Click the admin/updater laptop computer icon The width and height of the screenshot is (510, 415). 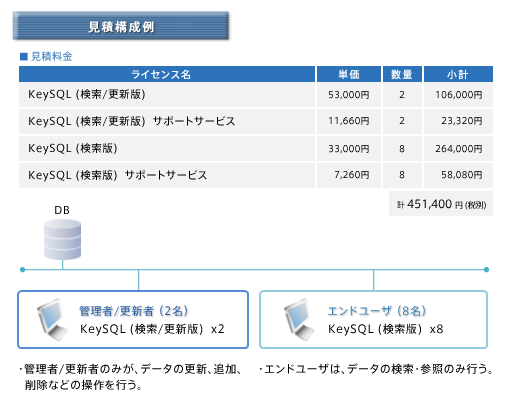[x=52, y=319]
